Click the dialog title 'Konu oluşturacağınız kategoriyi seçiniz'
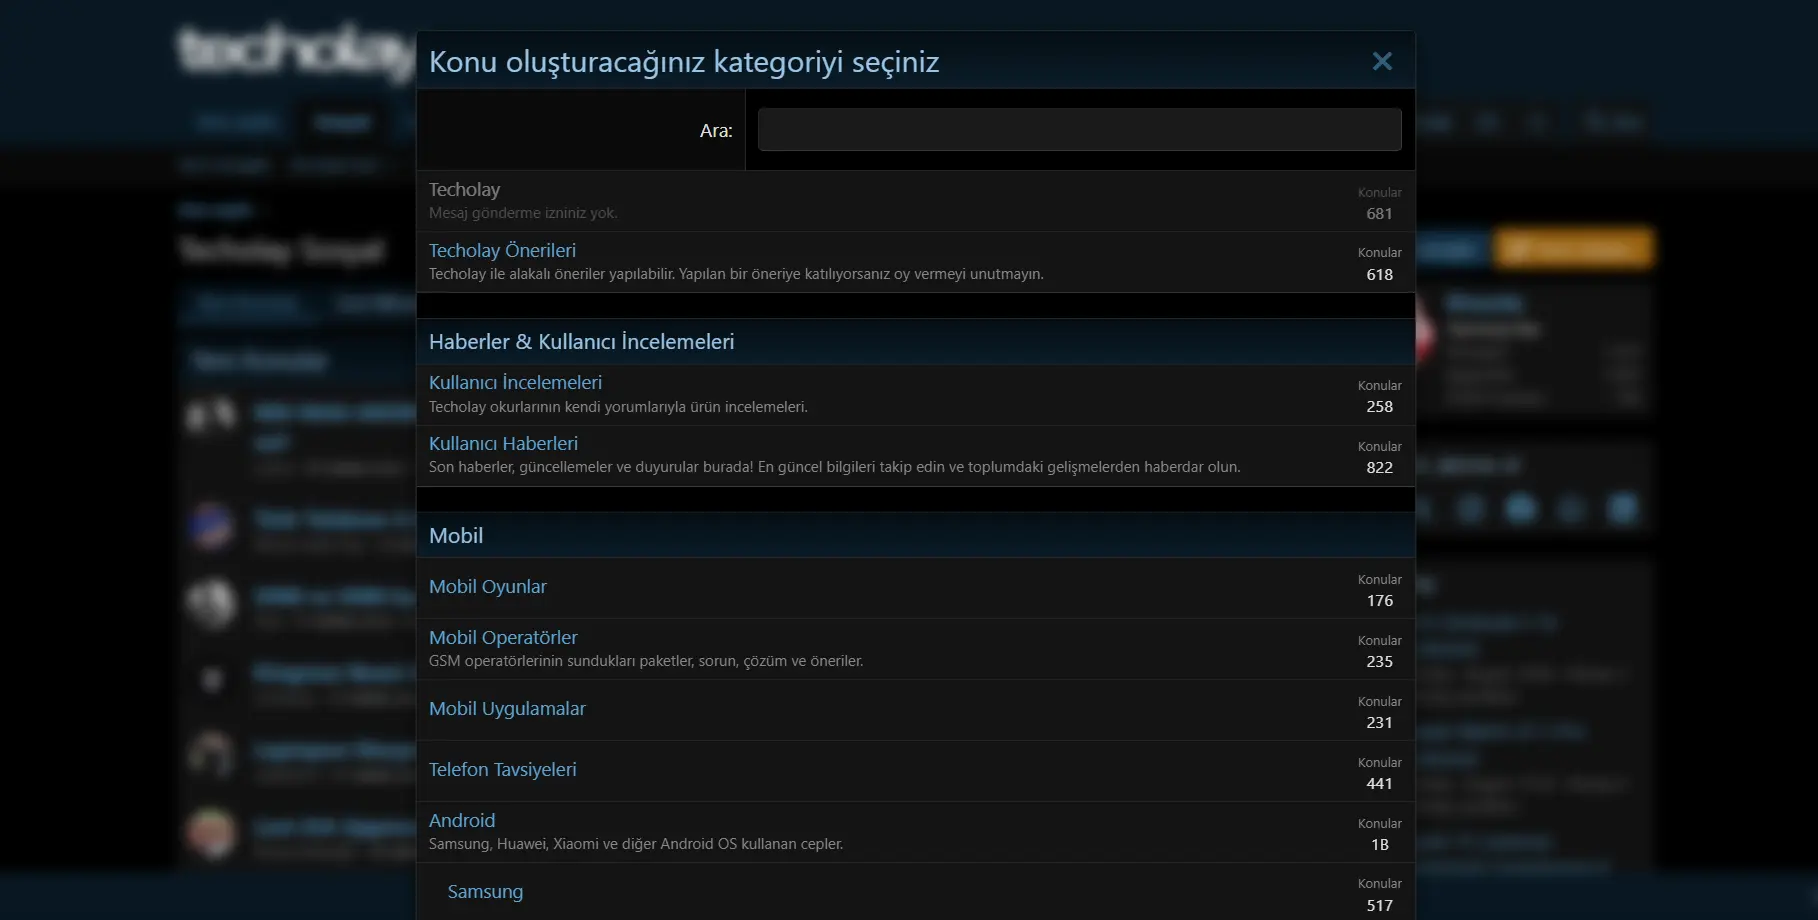1818x920 pixels. [x=684, y=62]
